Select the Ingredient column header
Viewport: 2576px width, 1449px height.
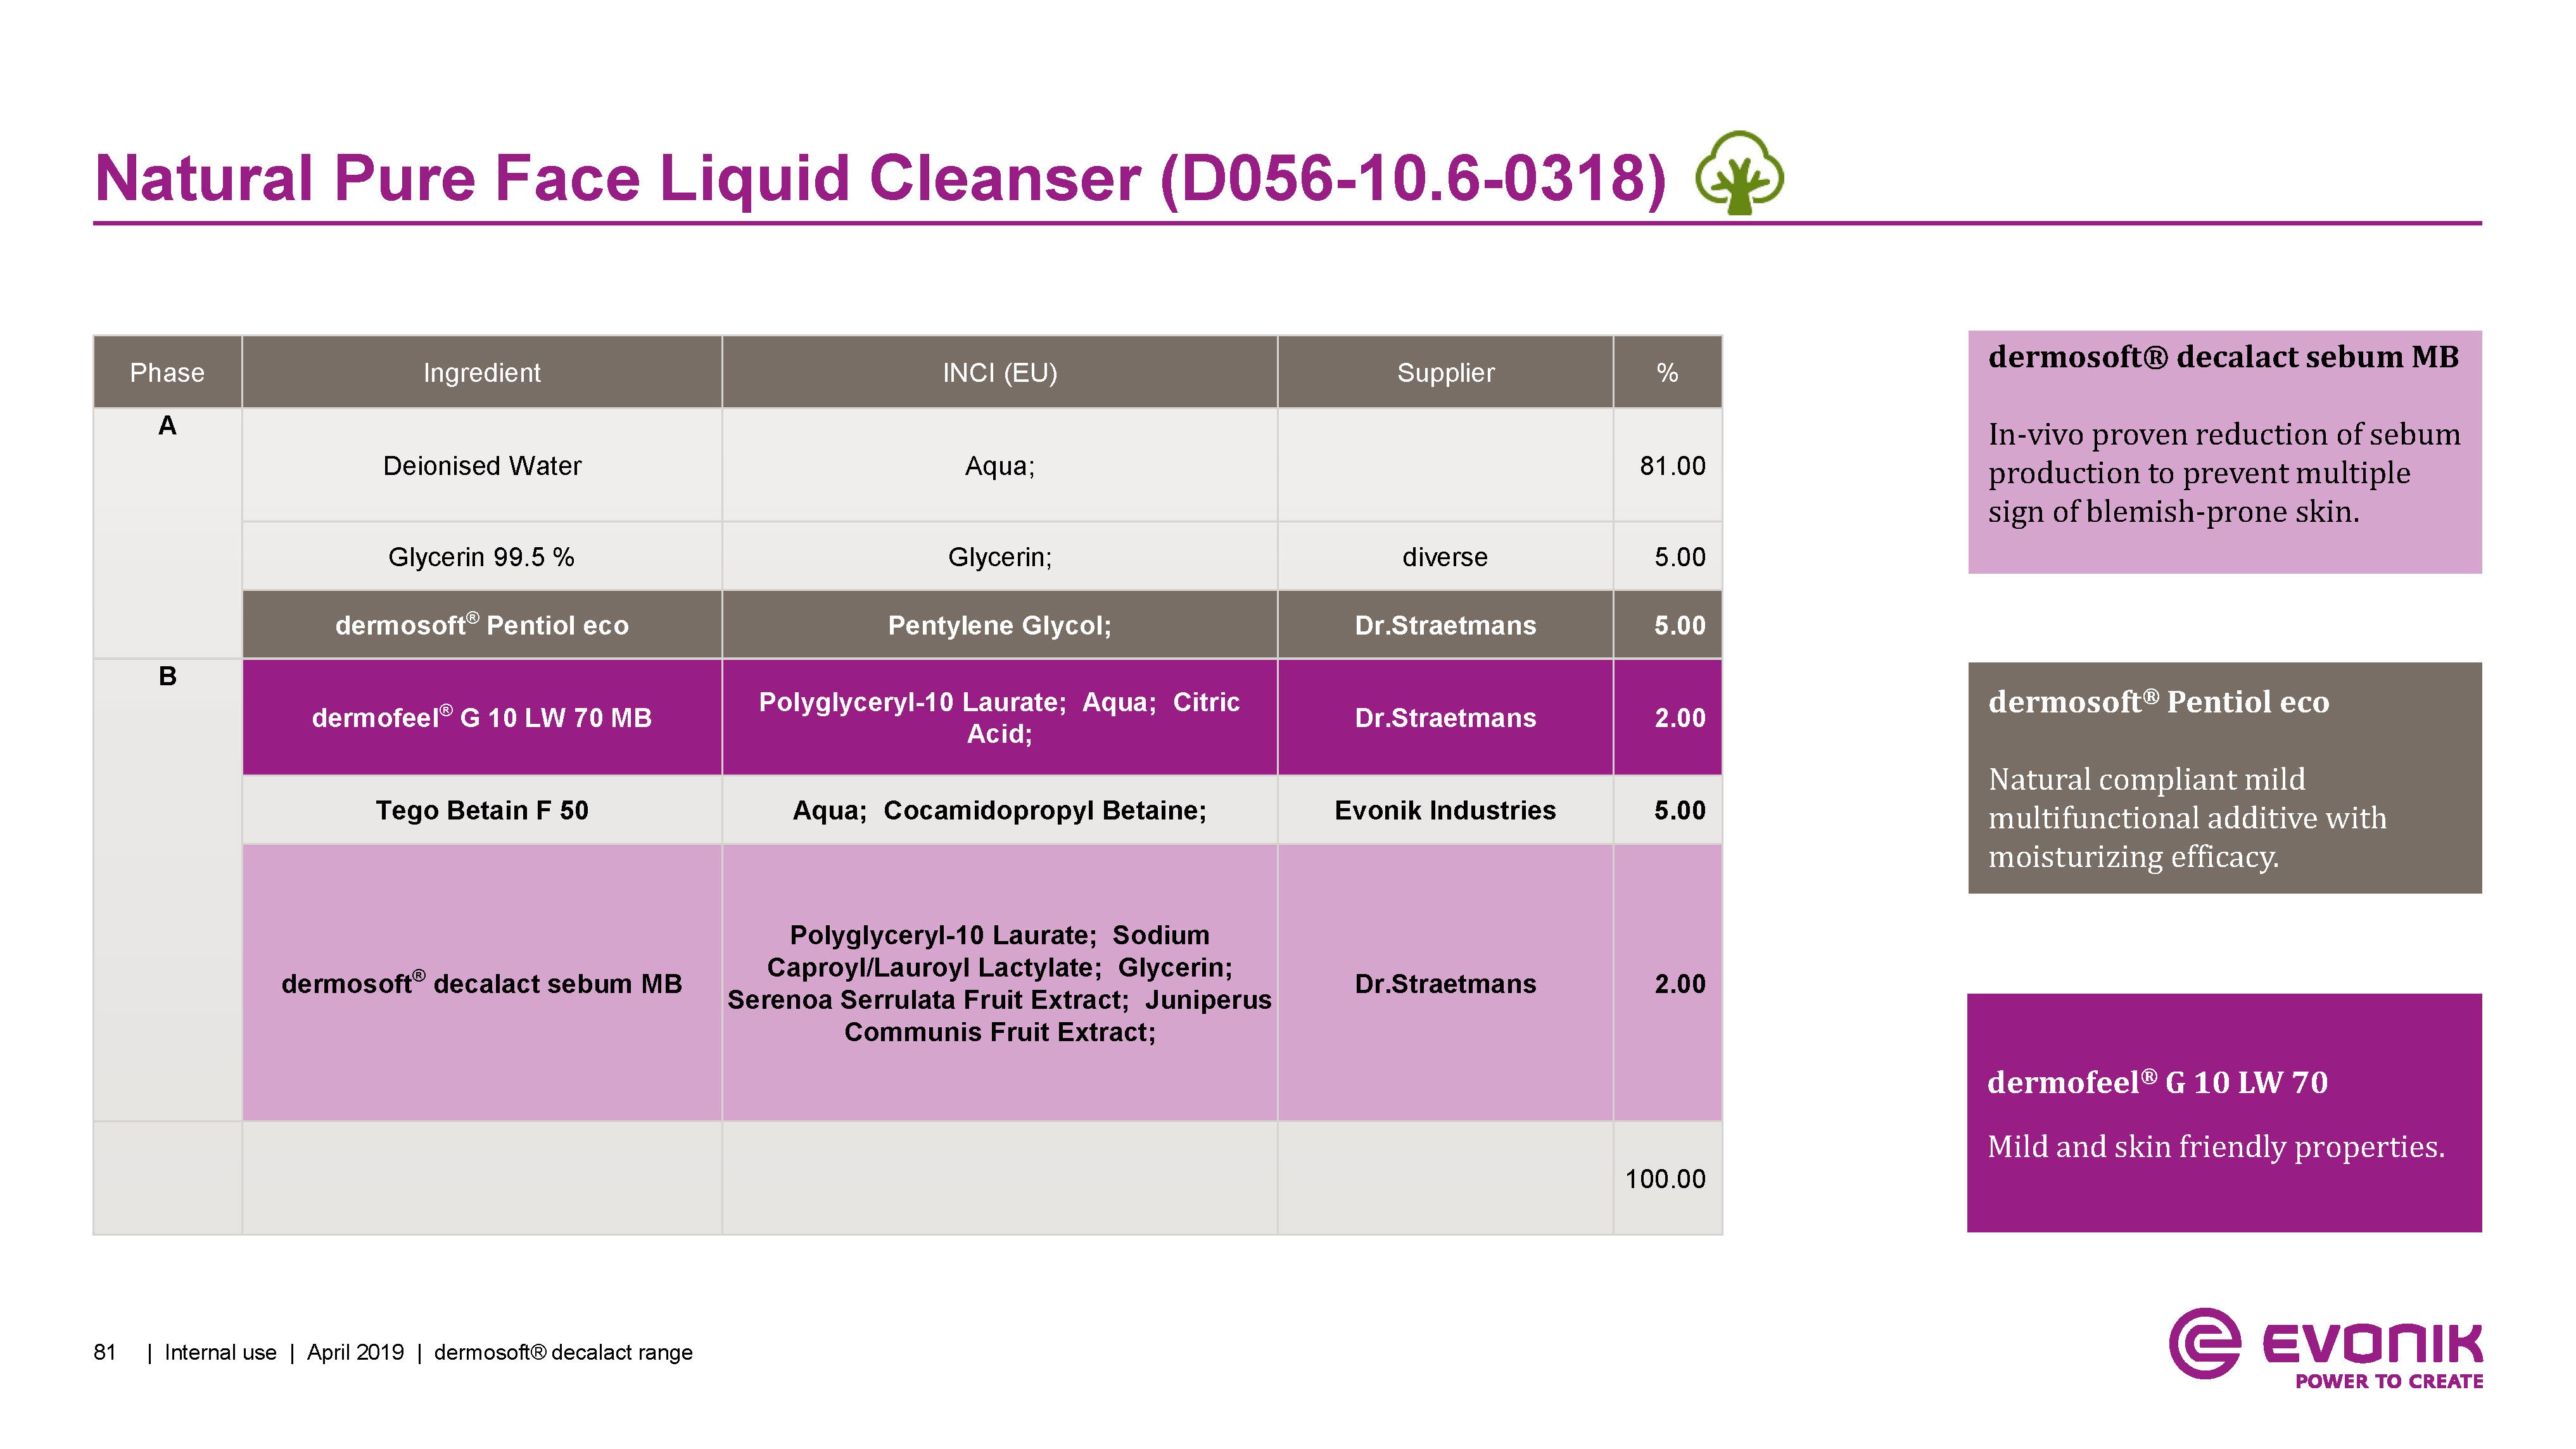481,372
